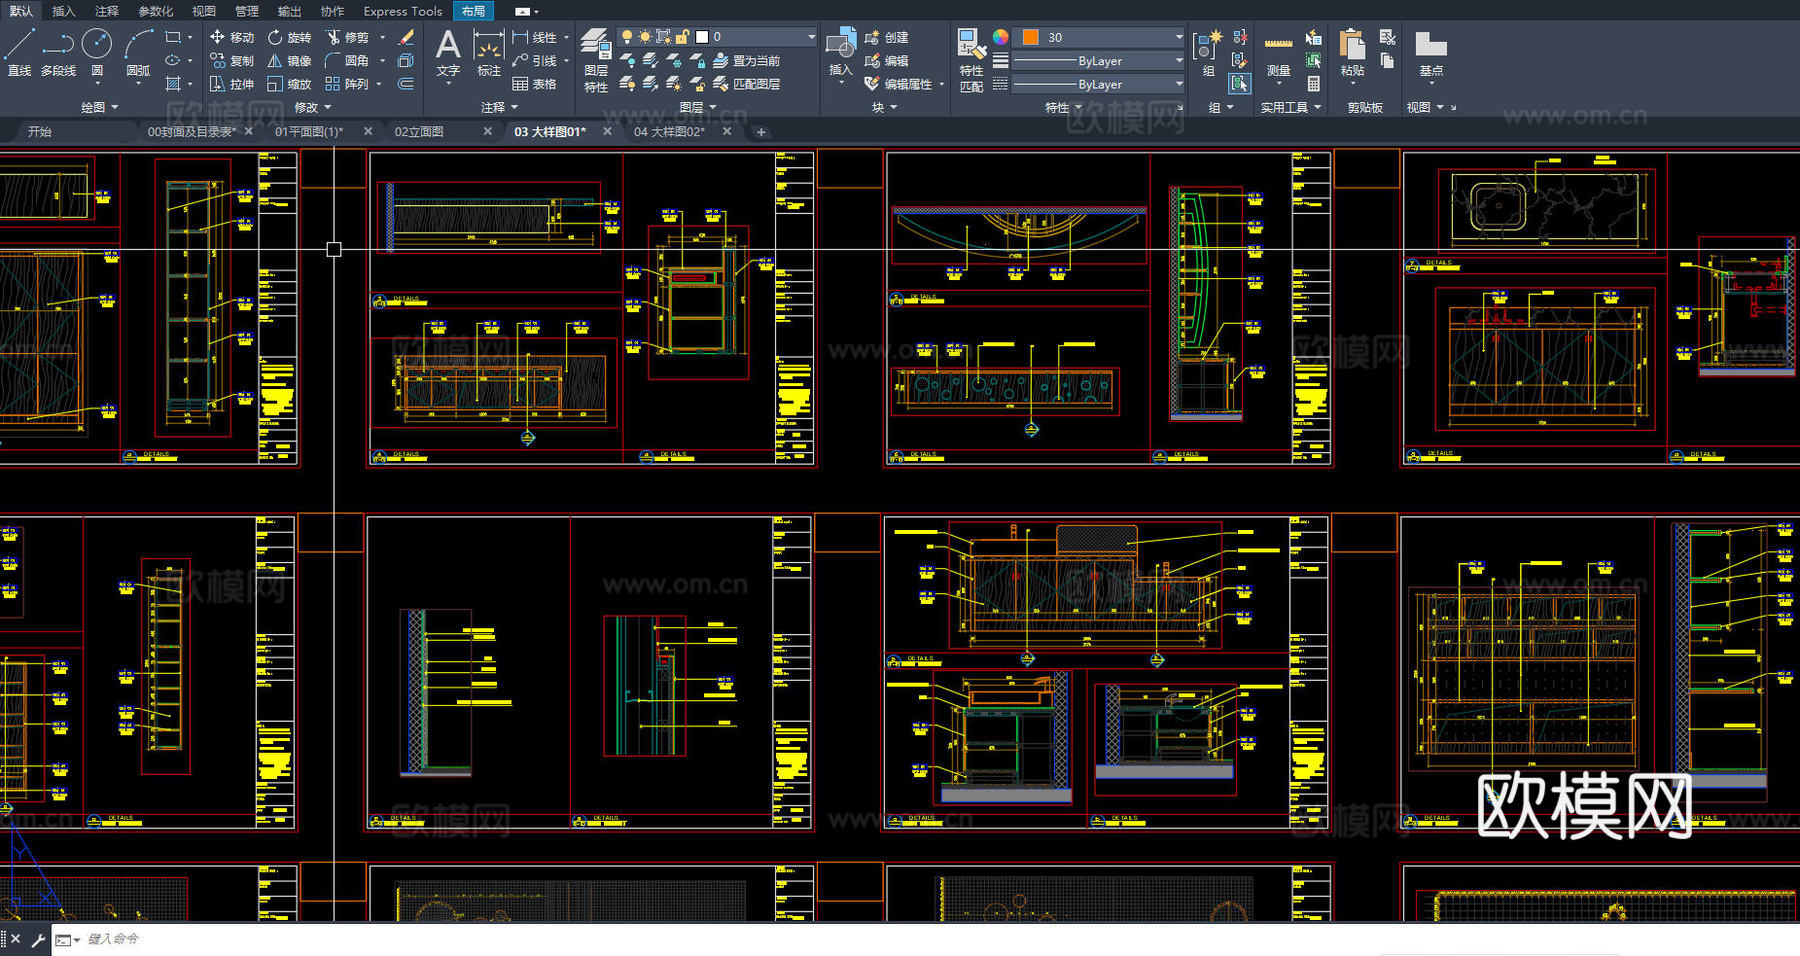Click the Trim (修剪) scissors icon

pos(333,37)
